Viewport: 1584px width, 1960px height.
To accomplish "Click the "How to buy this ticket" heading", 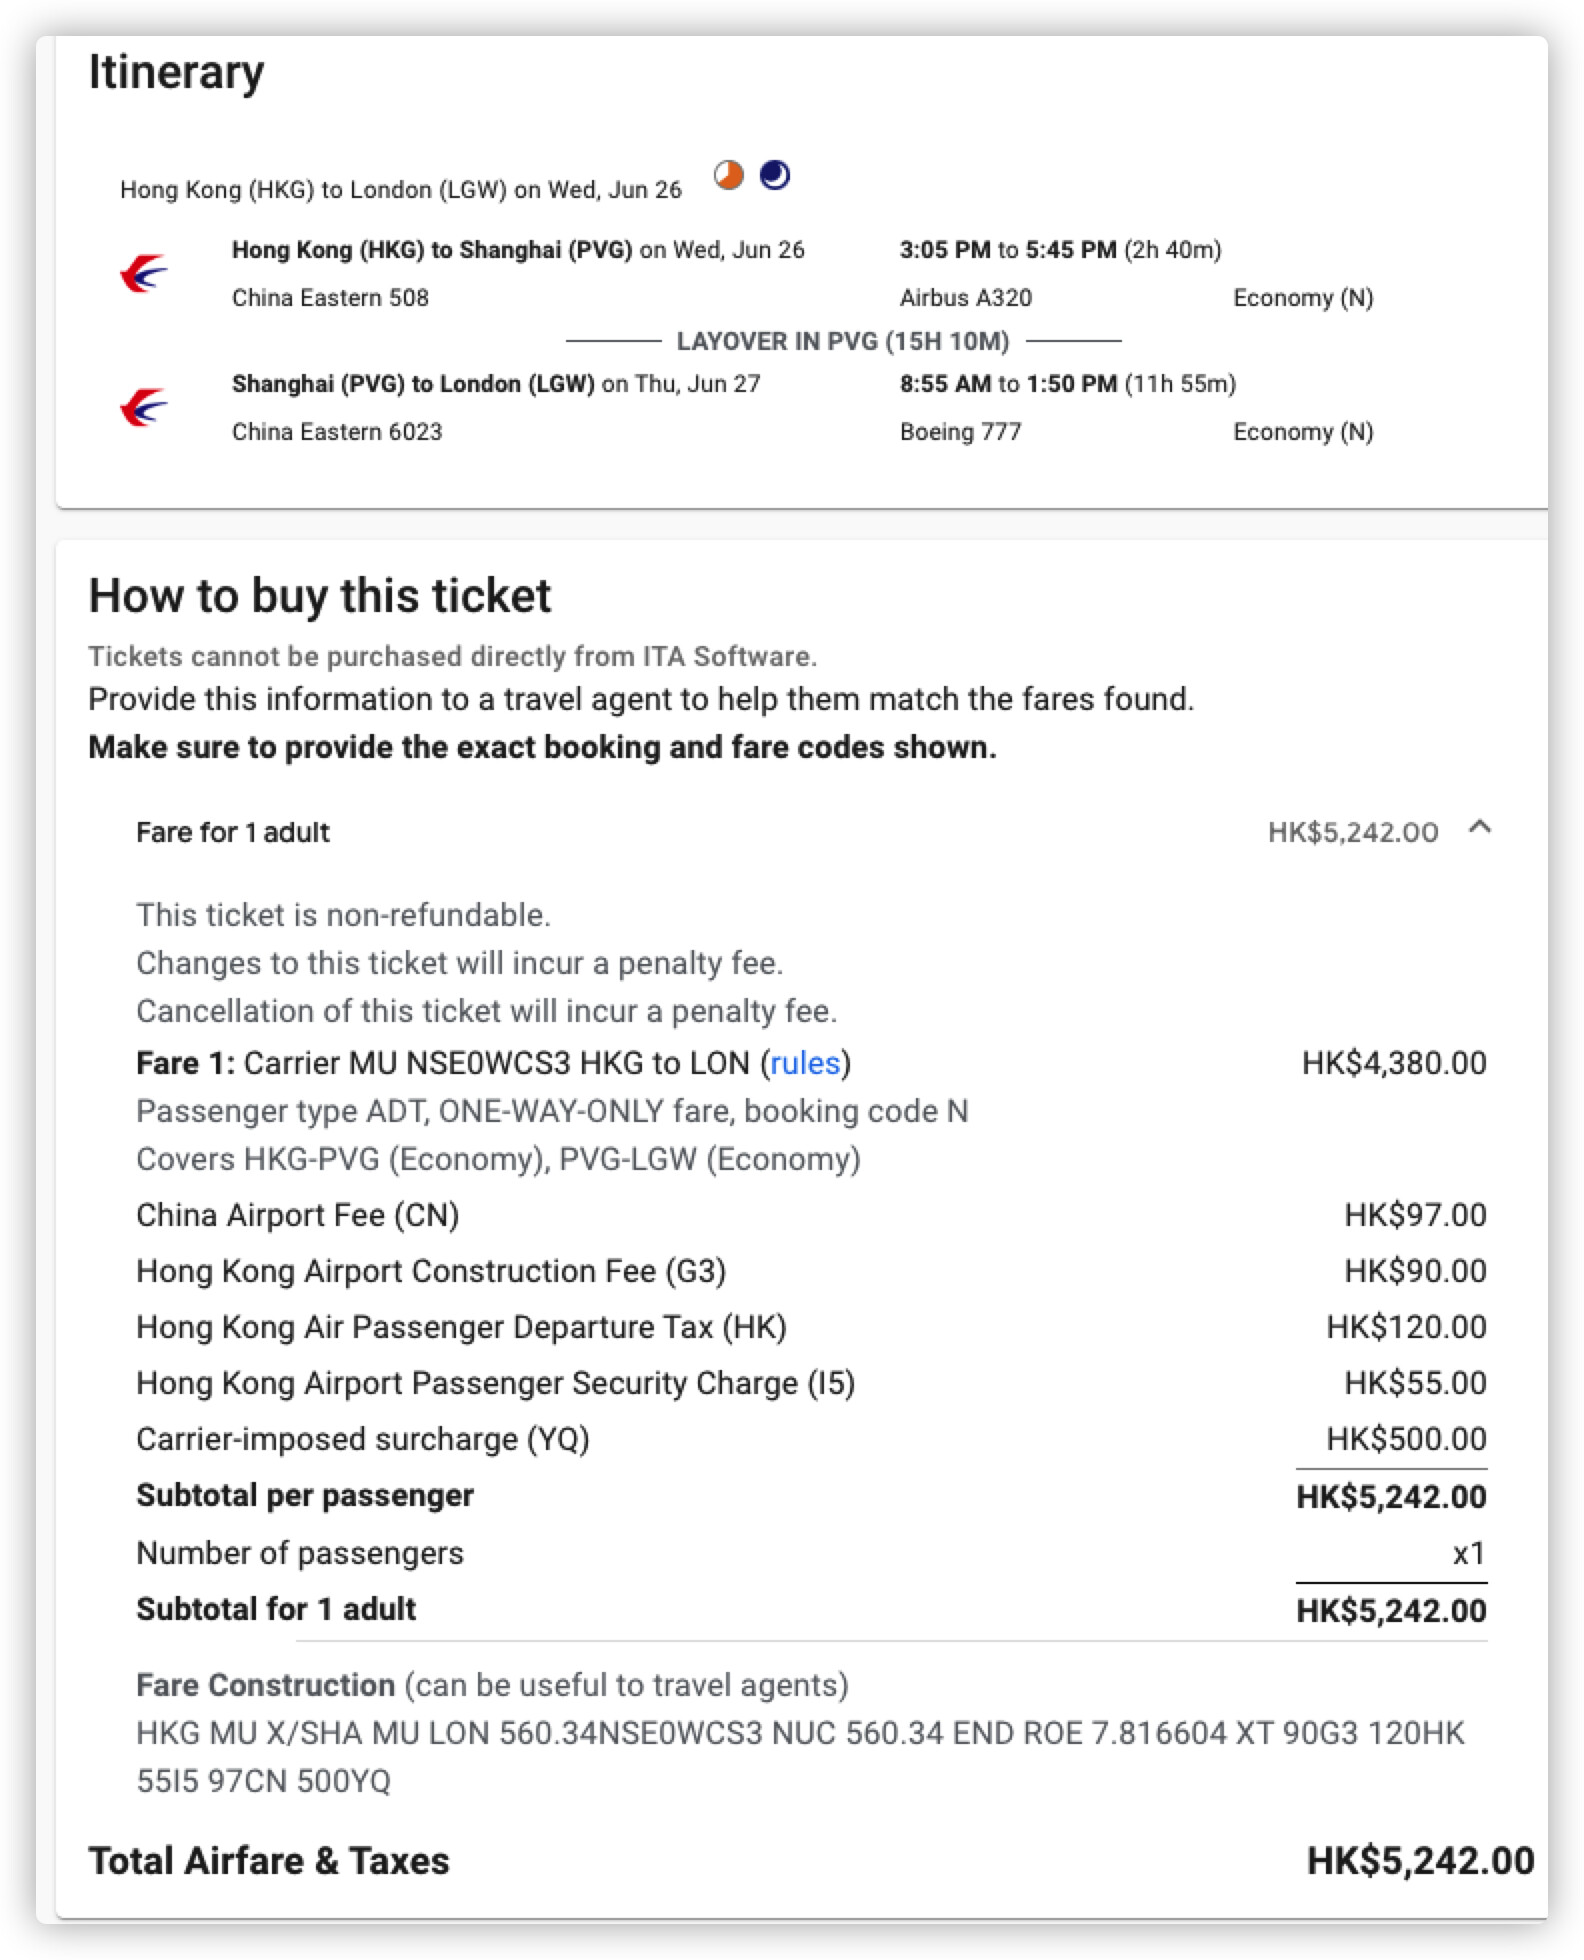I will [x=320, y=596].
